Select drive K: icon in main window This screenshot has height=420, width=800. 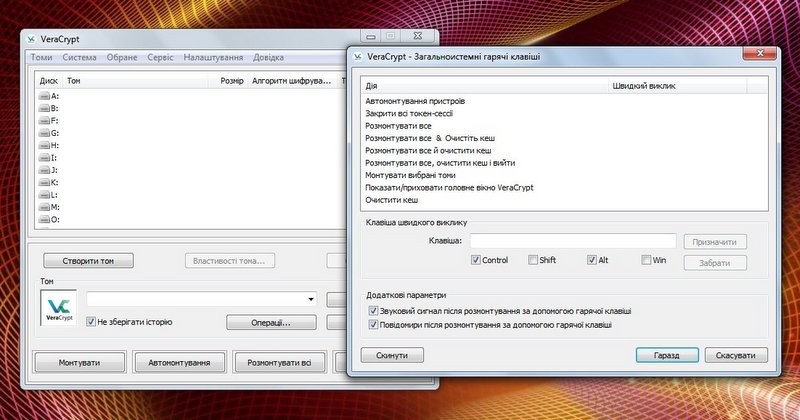click(x=44, y=182)
